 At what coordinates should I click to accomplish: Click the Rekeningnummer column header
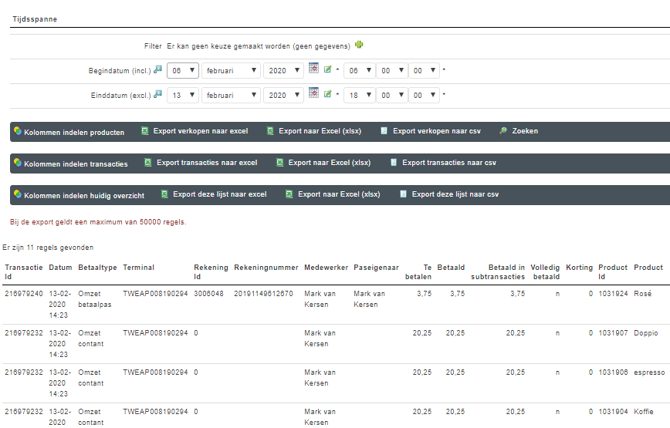(264, 268)
